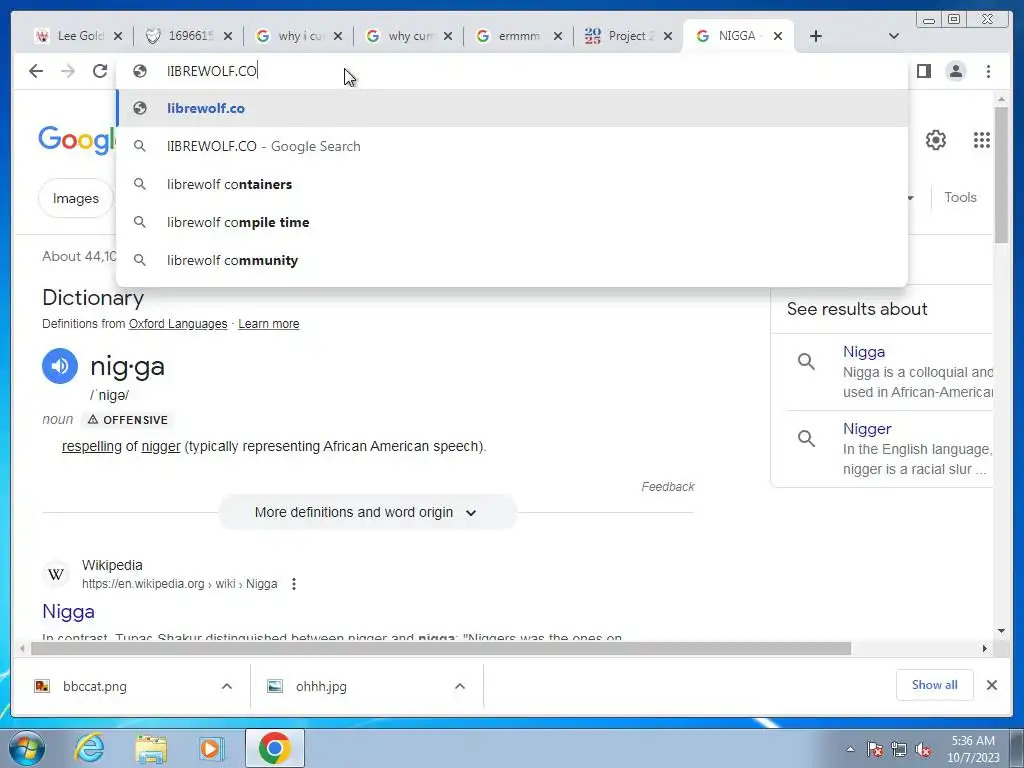The image size is (1024, 768).
Task: Click the Google logo
Action: click(x=77, y=140)
